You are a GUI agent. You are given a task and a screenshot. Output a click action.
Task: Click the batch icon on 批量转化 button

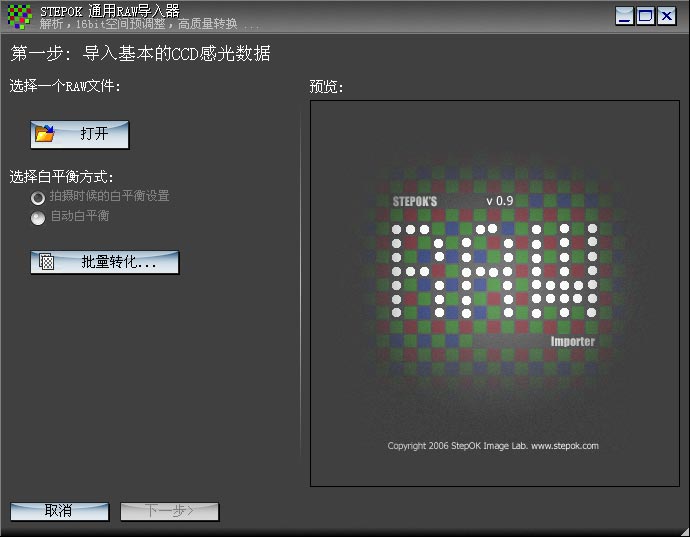click(x=47, y=261)
